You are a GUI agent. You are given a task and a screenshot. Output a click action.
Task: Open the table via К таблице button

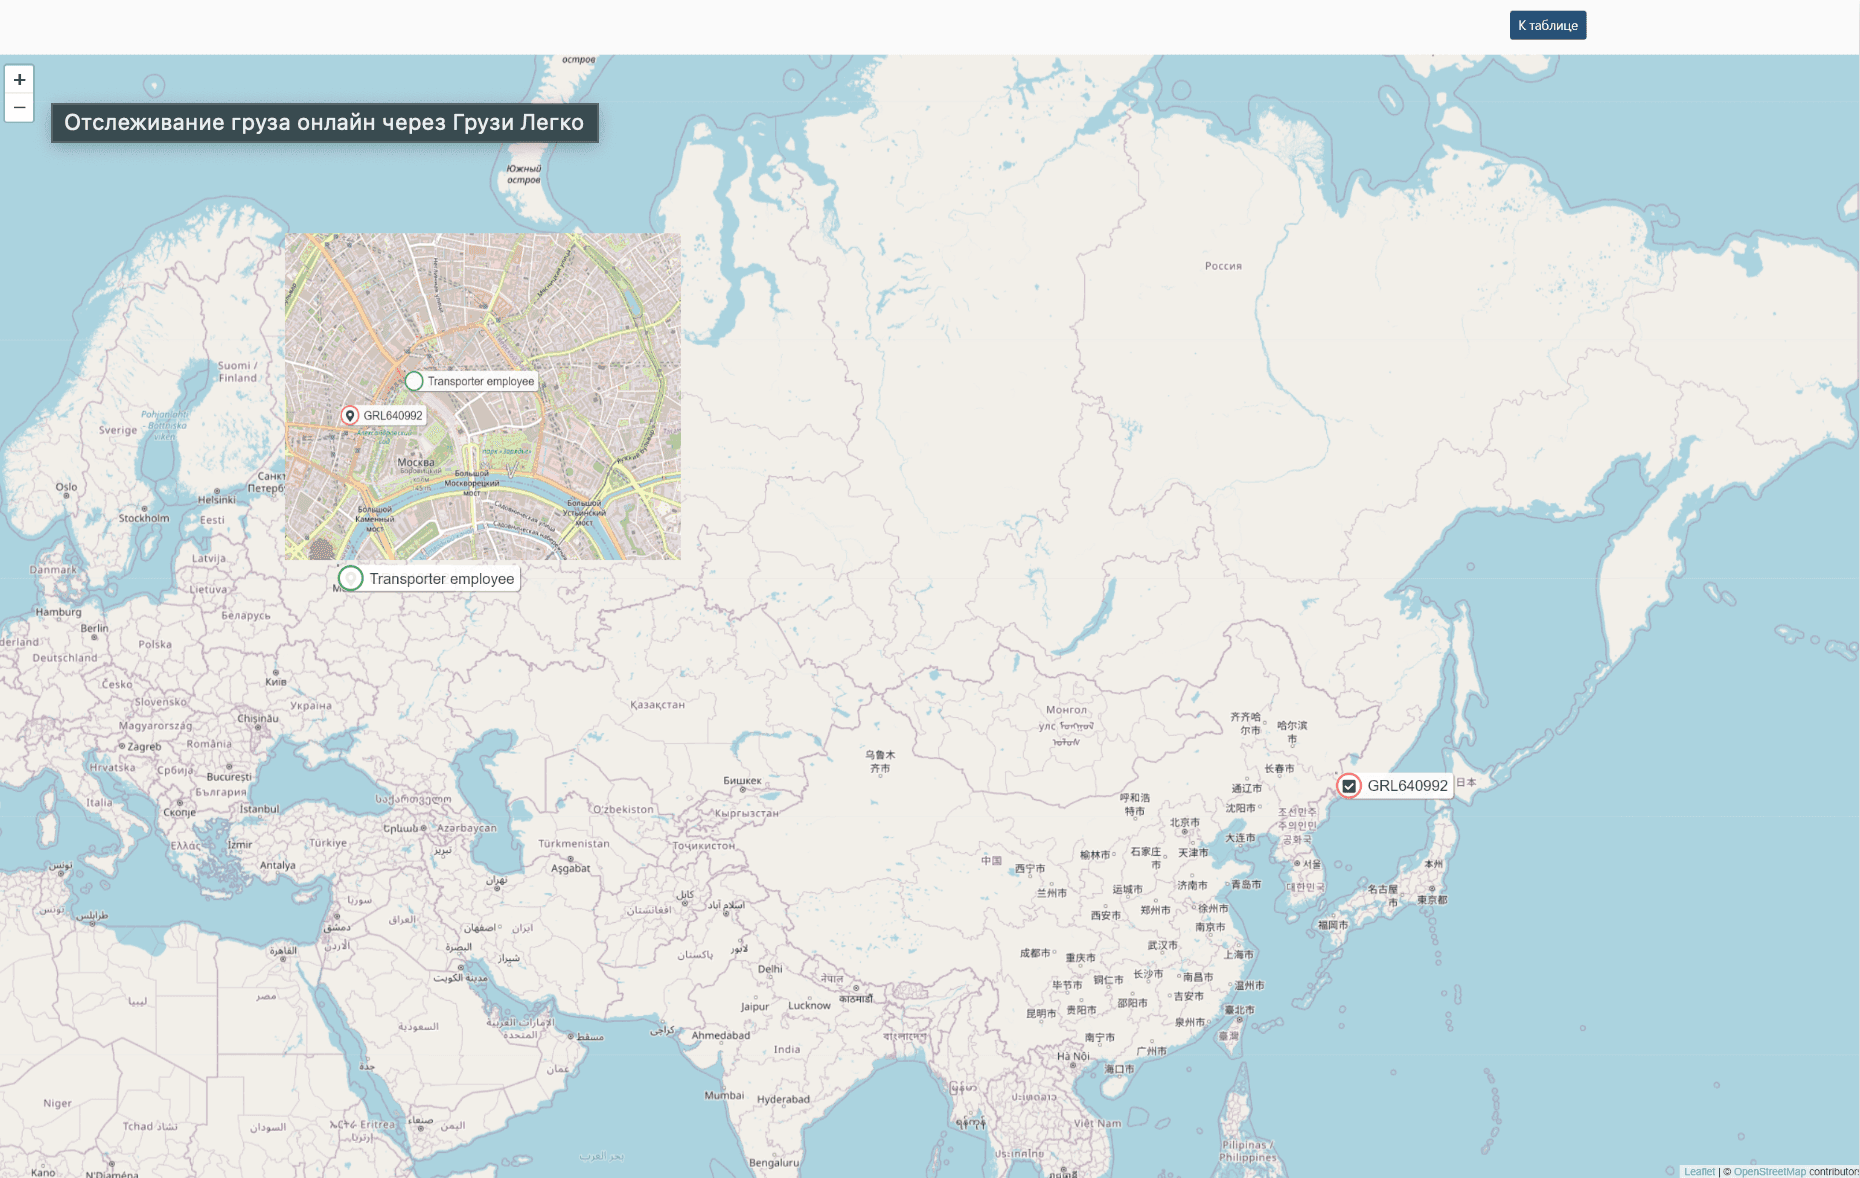point(1547,25)
